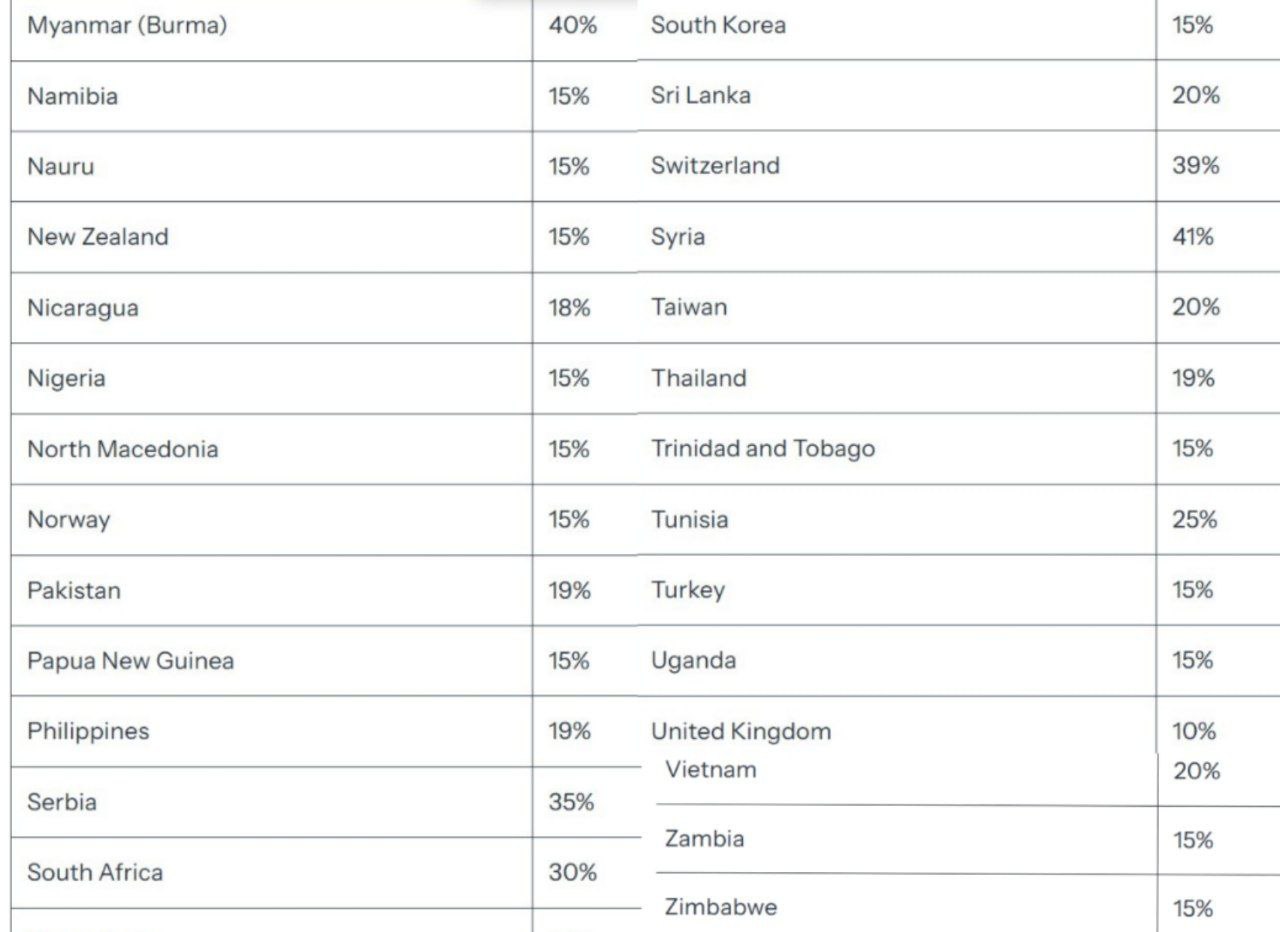Image resolution: width=1280 pixels, height=932 pixels.
Task: Select the Vietnam country name
Action: click(x=711, y=770)
